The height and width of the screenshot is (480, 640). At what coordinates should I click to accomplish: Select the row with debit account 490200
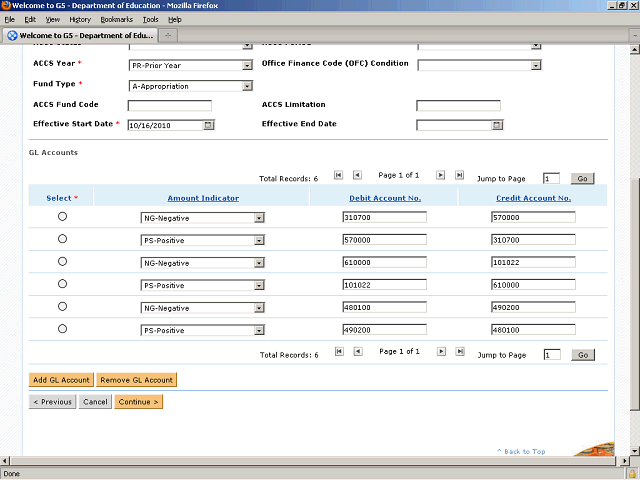pos(63,328)
